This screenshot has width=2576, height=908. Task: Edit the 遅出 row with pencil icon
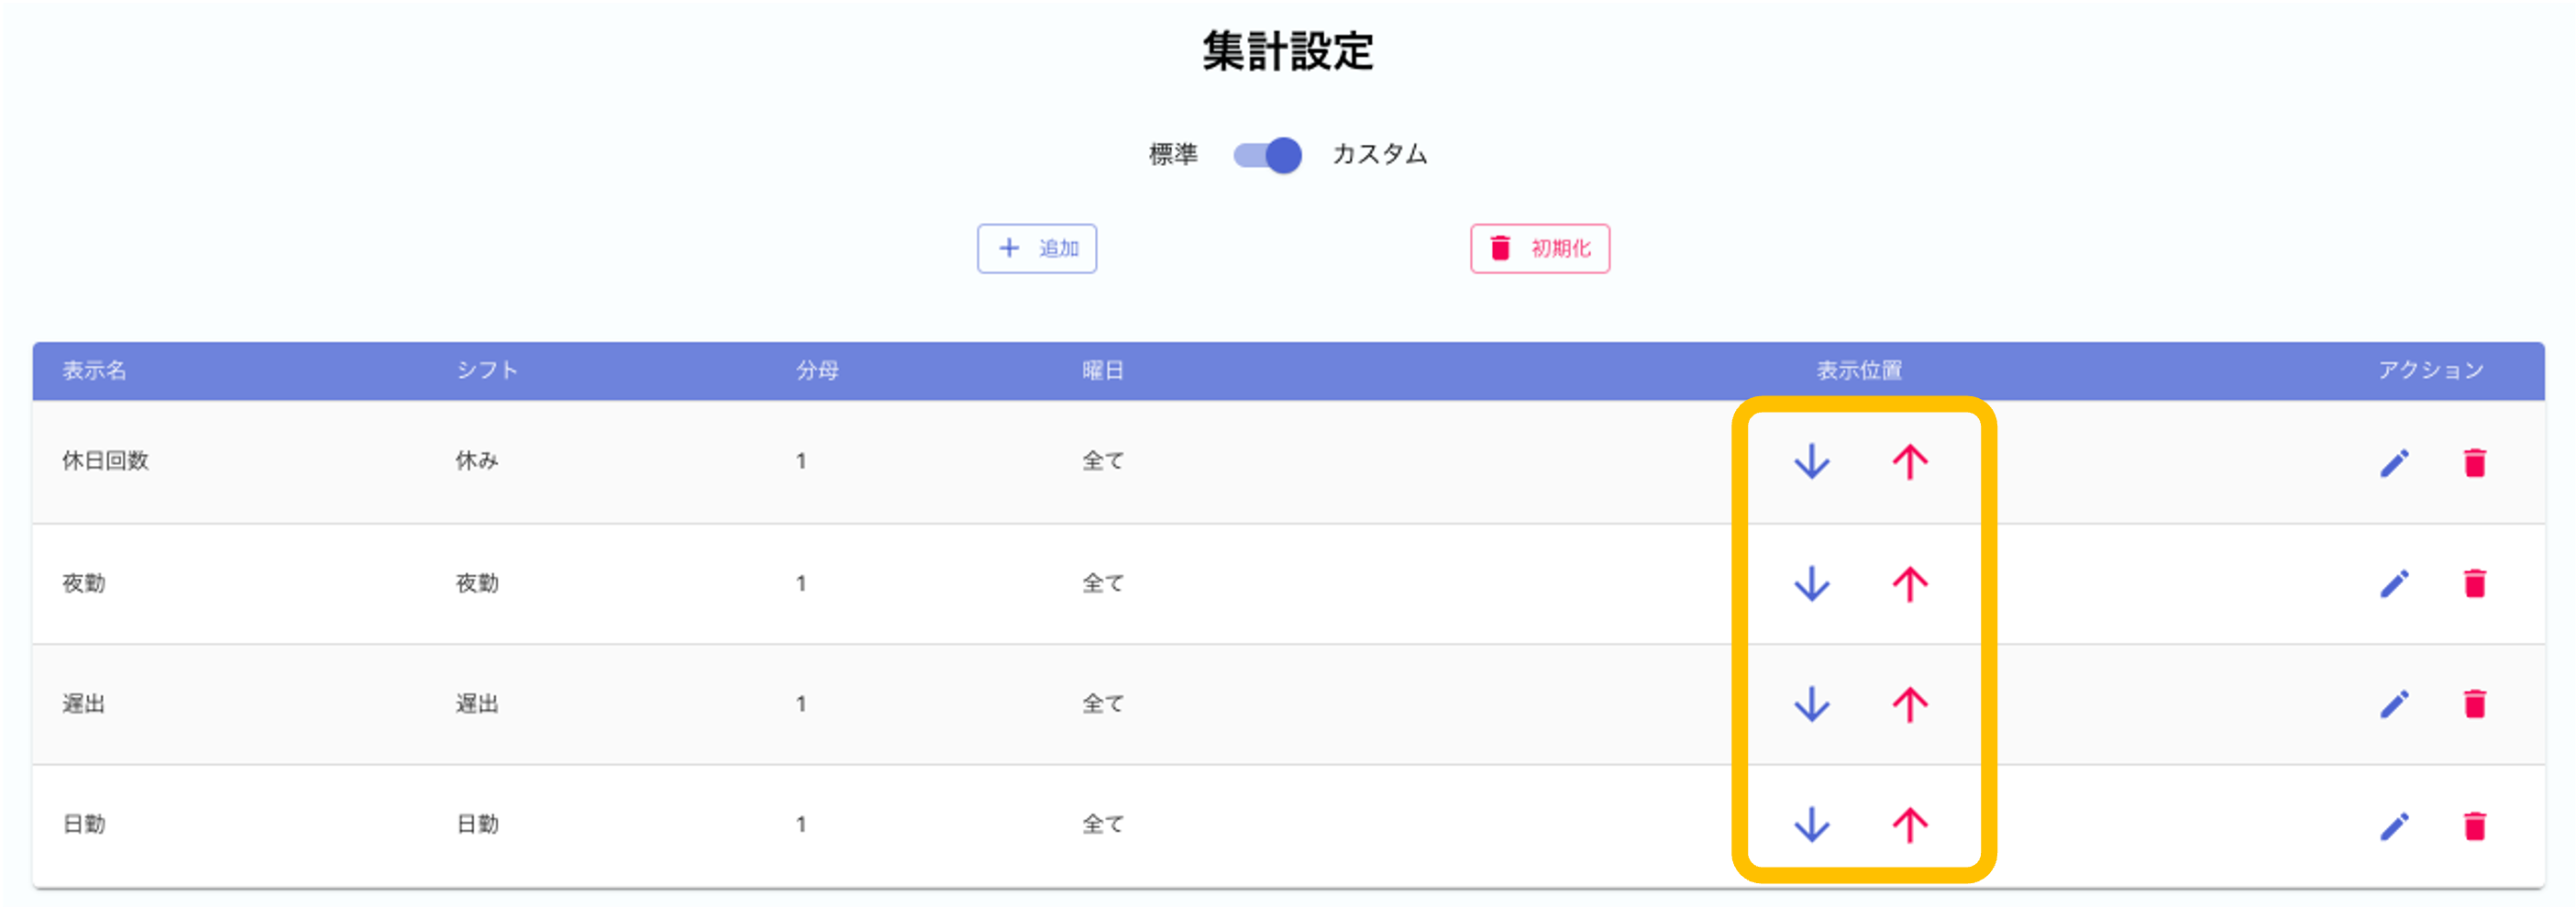click(x=2394, y=704)
